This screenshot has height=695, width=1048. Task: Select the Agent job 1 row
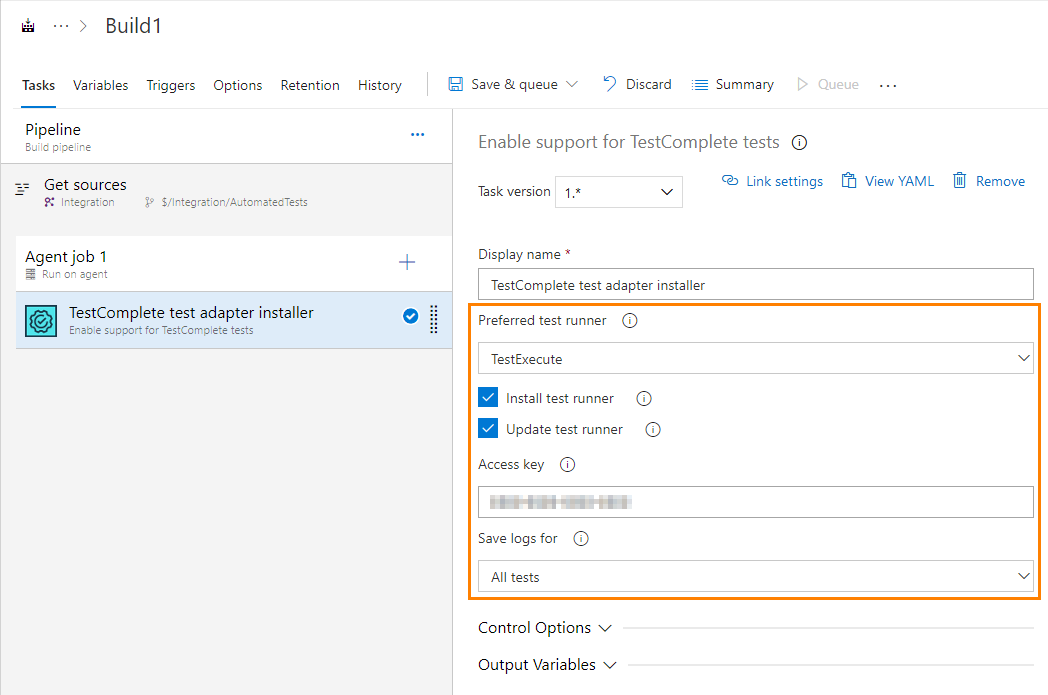coord(233,263)
